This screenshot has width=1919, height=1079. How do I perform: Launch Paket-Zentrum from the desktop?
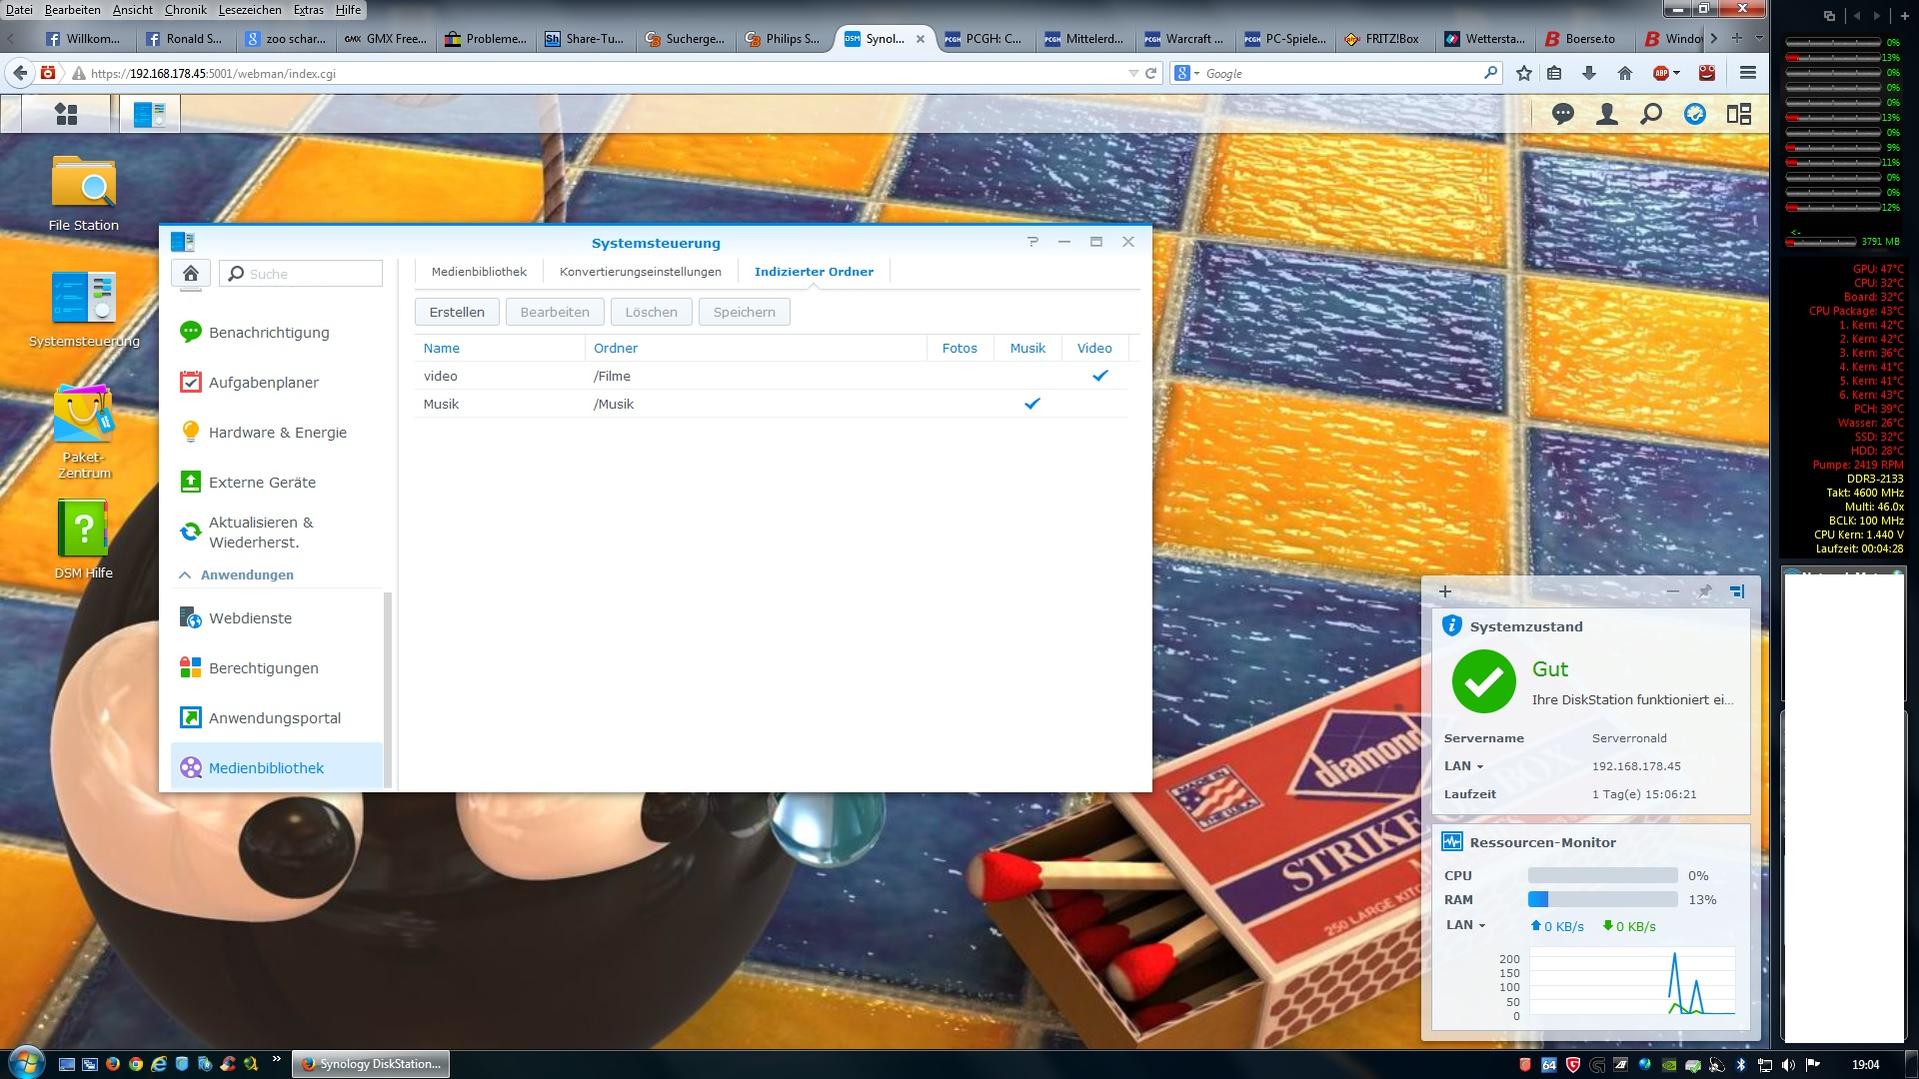click(84, 431)
